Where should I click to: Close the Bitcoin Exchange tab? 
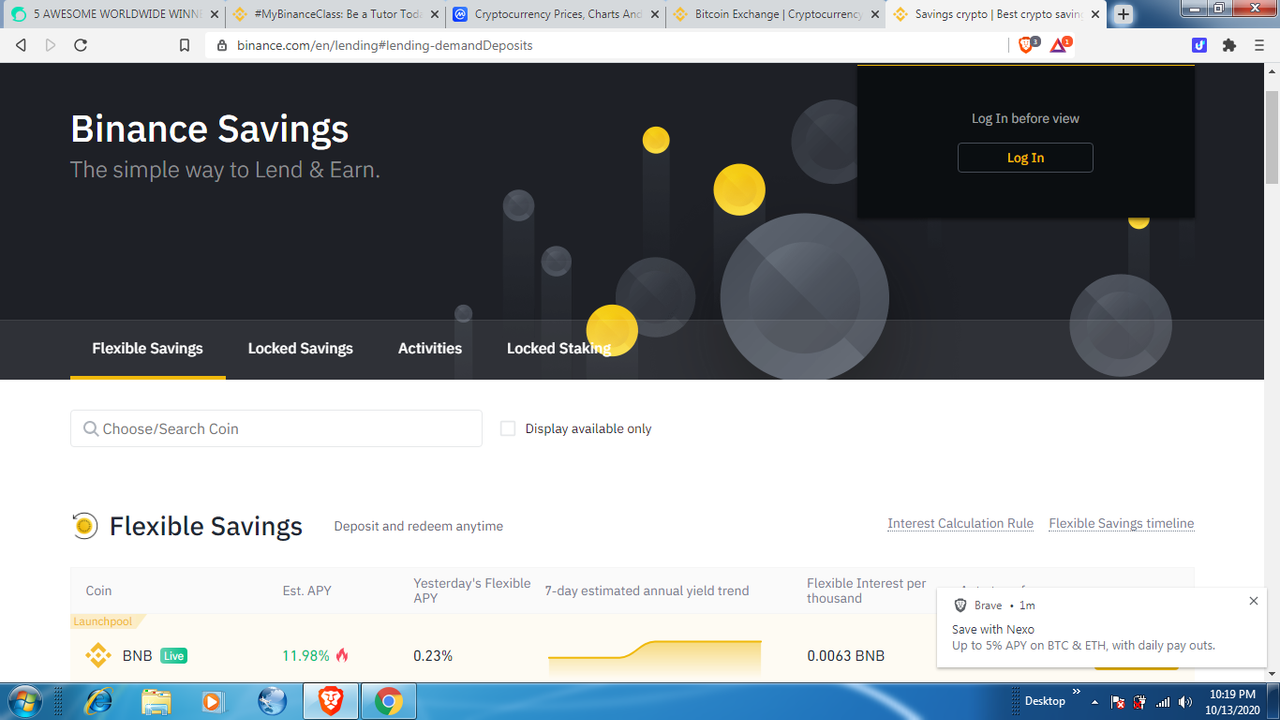click(875, 15)
